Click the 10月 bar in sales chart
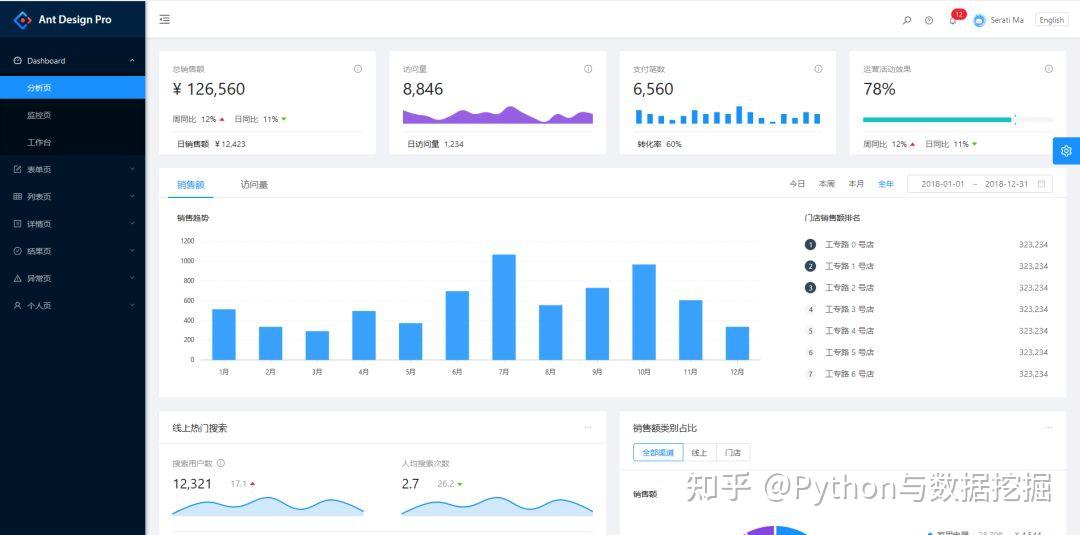 click(644, 312)
